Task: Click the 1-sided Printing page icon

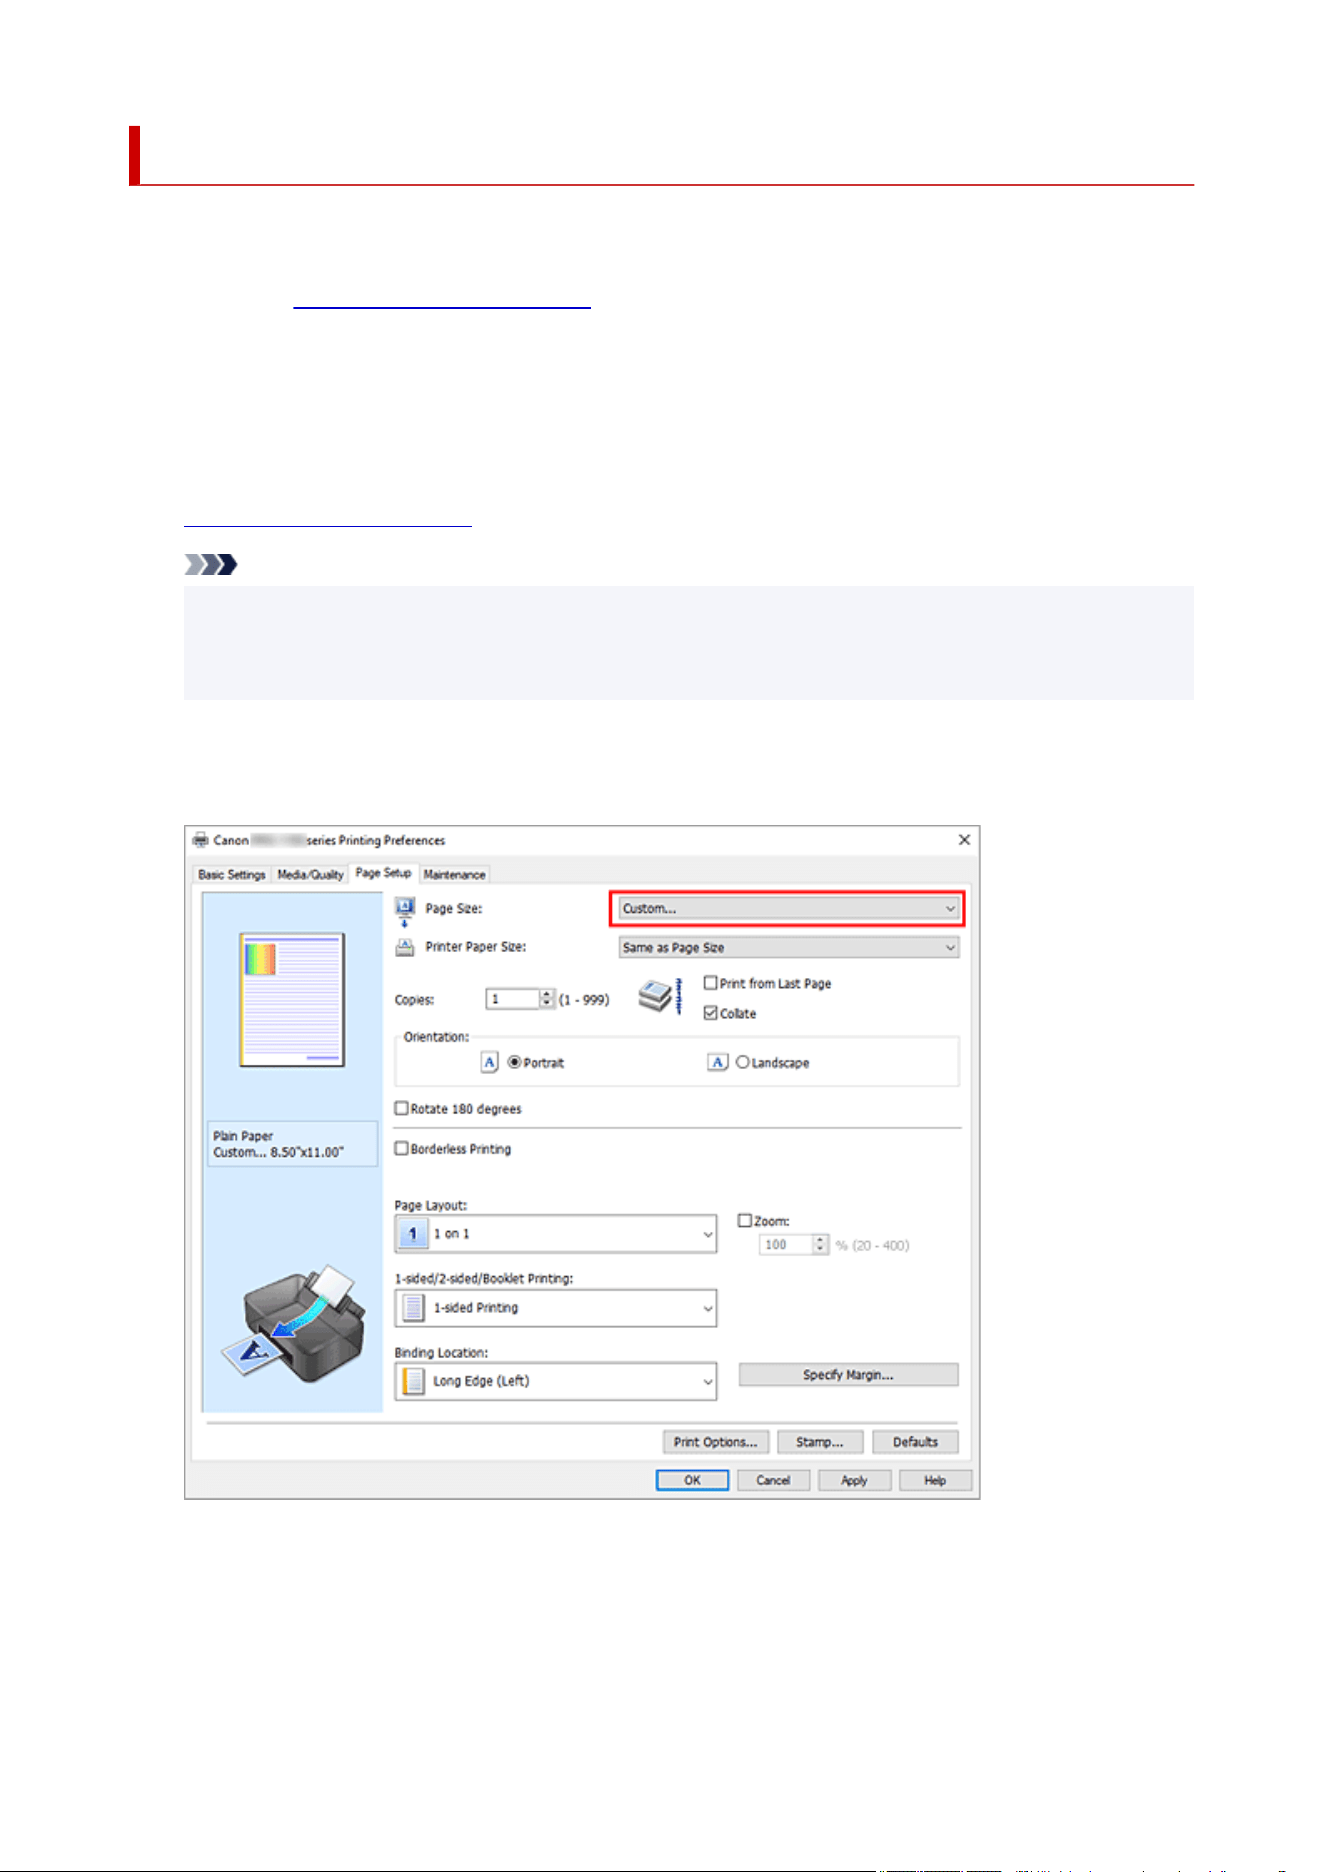Action: pyautogui.click(x=413, y=1308)
